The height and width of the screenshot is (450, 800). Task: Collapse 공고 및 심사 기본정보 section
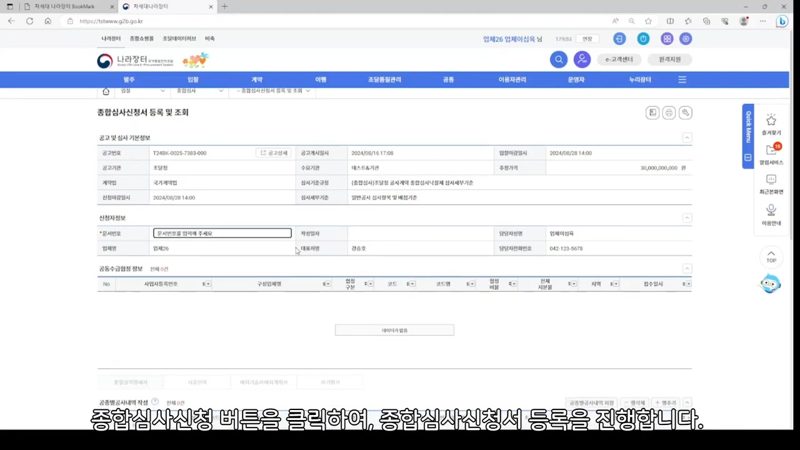[687, 138]
